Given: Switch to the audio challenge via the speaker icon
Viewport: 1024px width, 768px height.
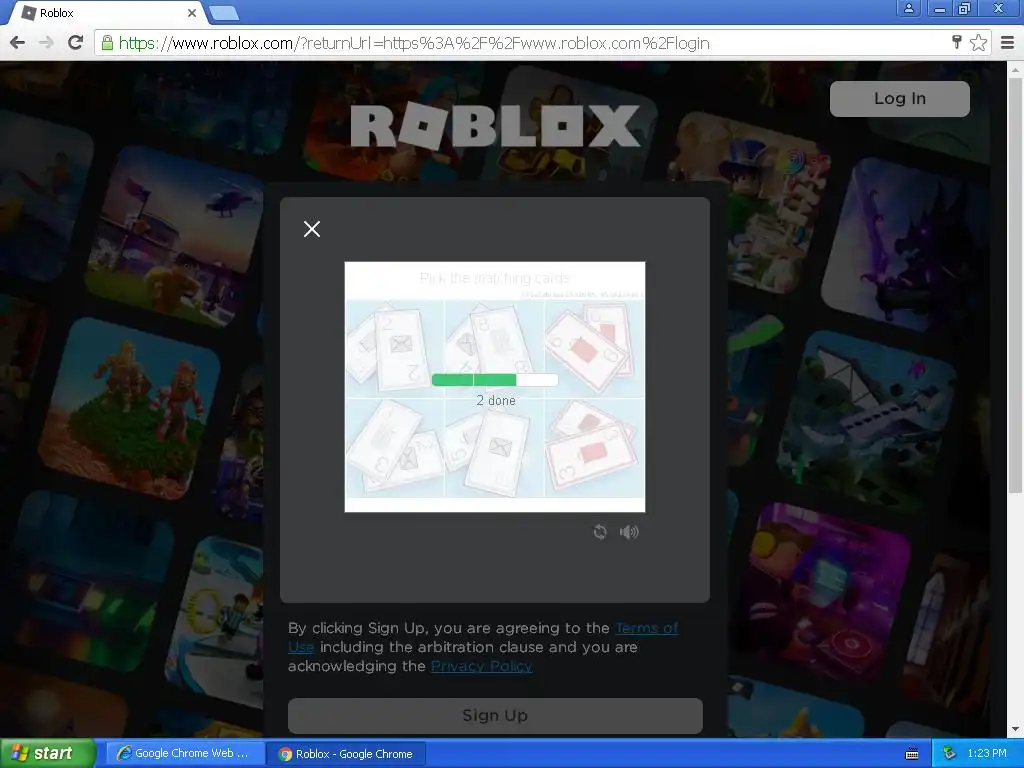Looking at the screenshot, I should (x=629, y=532).
